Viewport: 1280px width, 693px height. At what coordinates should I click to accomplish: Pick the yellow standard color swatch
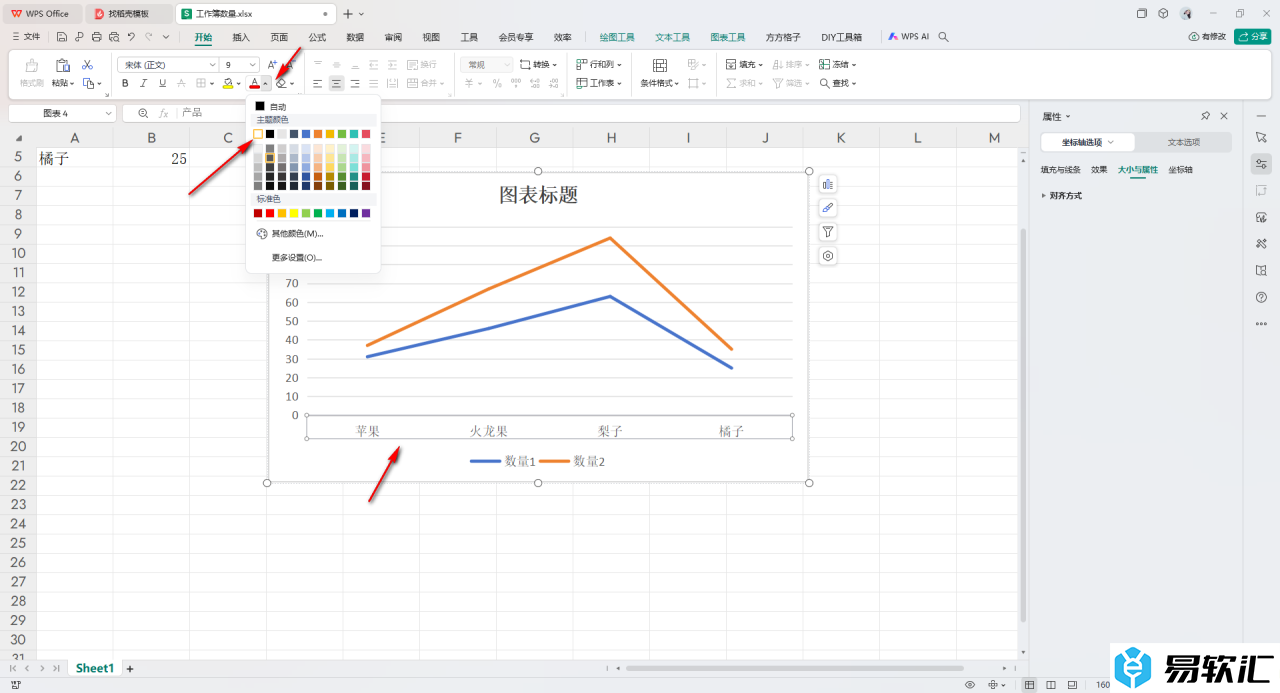pos(294,213)
